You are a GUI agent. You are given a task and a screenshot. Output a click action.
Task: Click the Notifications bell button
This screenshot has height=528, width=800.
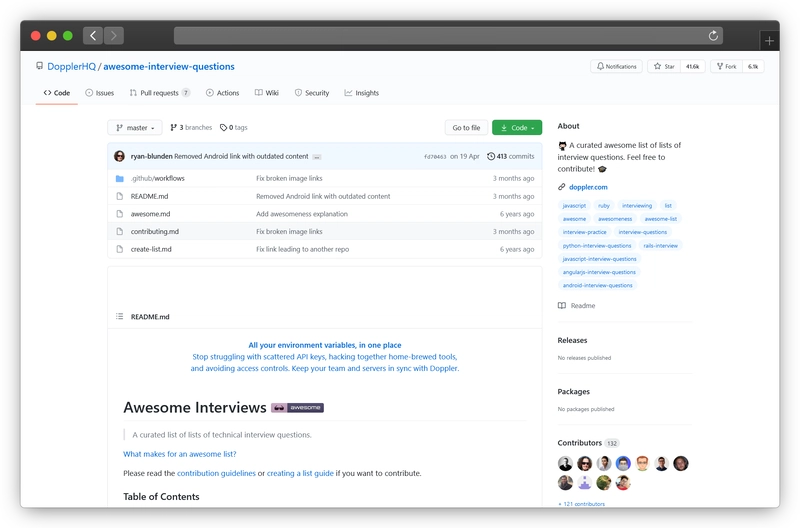616,66
